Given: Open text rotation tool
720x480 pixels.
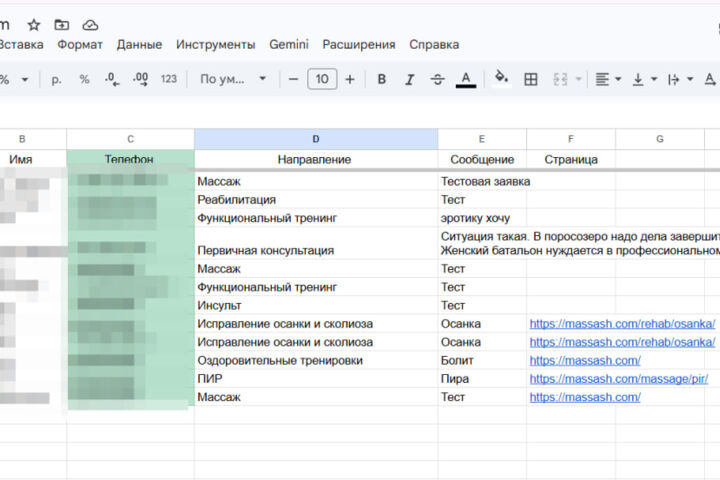Looking at the screenshot, I should coord(710,79).
